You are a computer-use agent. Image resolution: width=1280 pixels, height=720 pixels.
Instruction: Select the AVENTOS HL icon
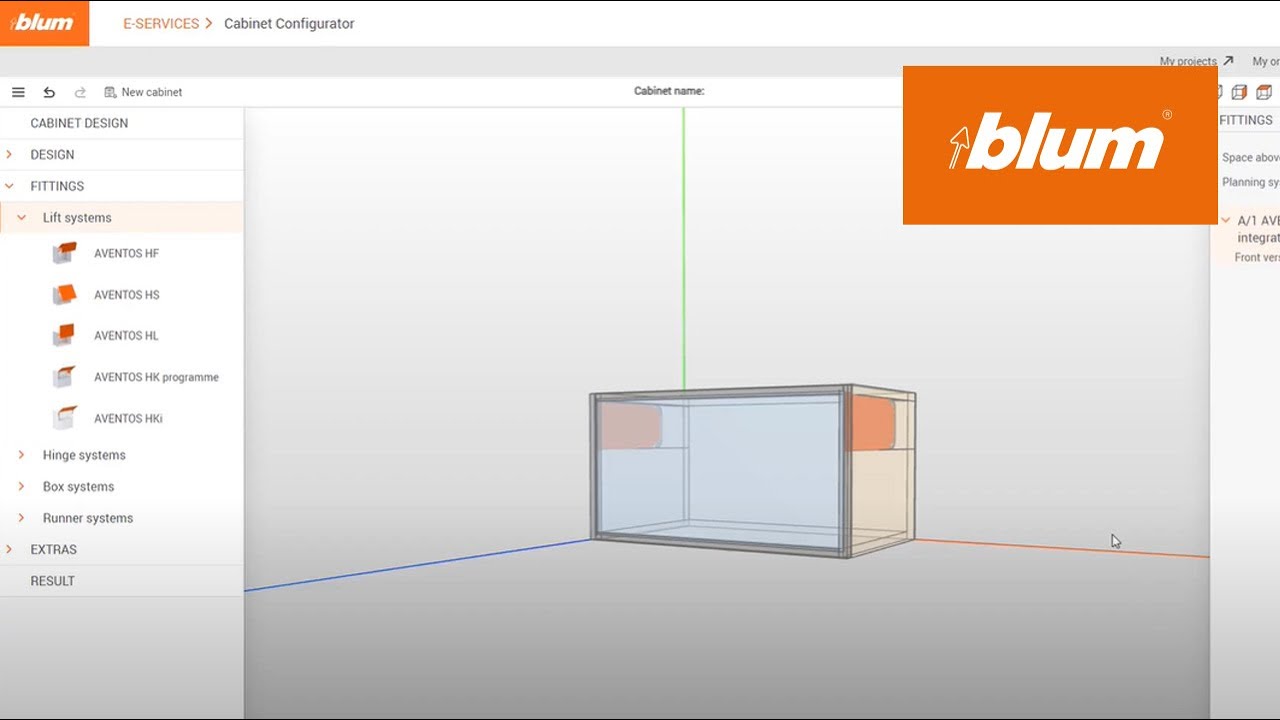[x=64, y=335]
